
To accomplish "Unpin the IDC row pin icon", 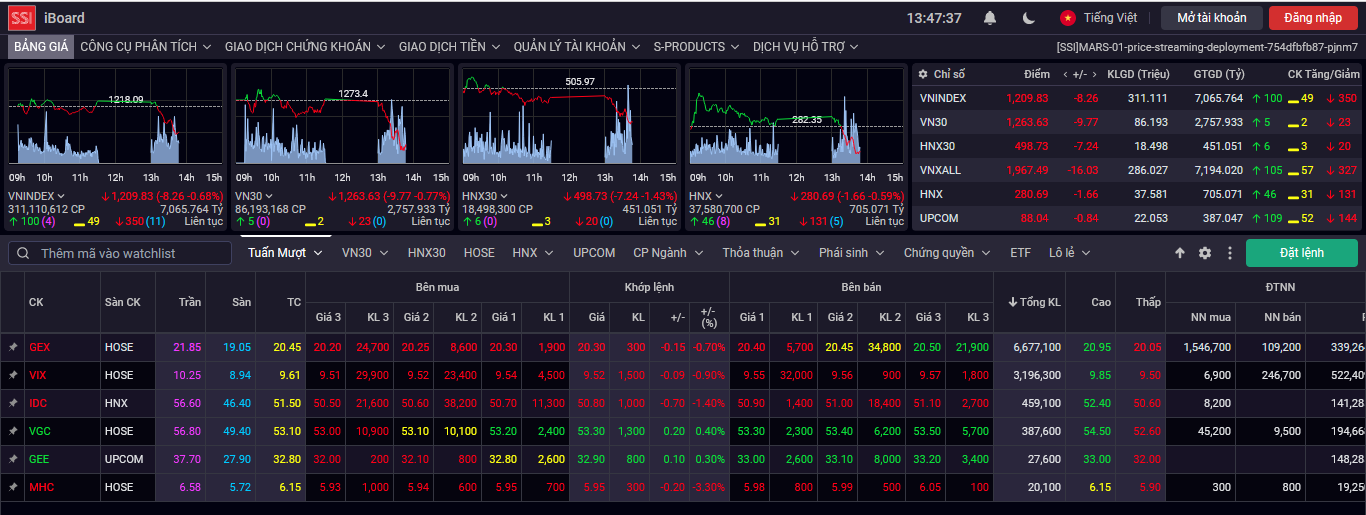I will pyautogui.click(x=13, y=403).
